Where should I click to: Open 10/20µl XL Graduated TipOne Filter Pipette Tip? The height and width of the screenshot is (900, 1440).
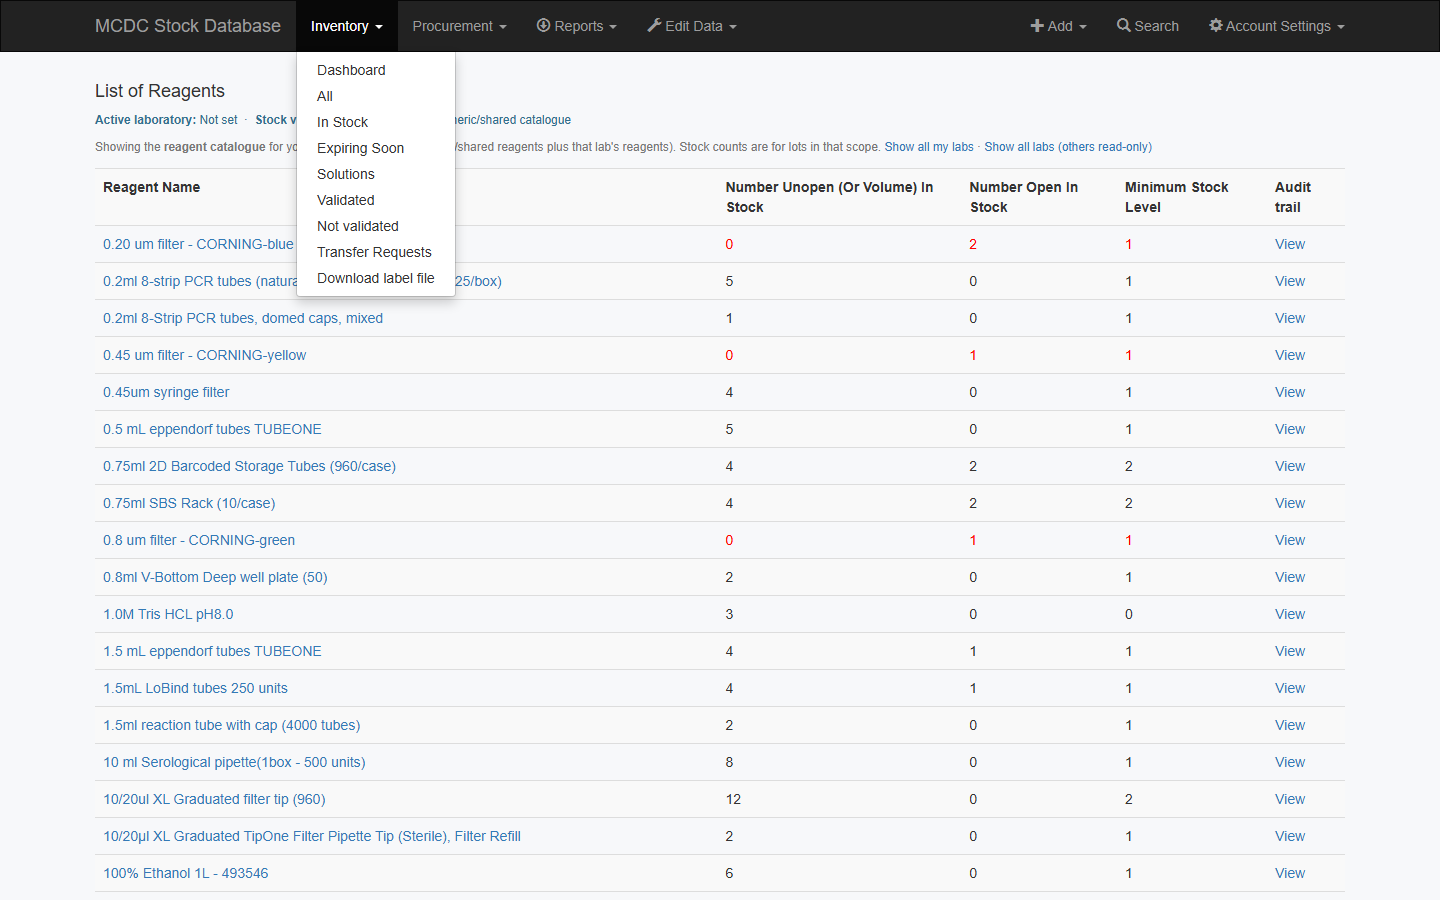click(312, 836)
